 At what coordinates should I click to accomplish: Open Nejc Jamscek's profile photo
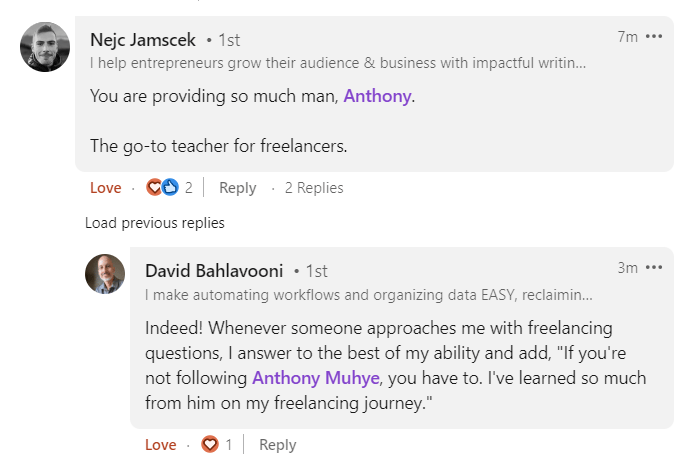pos(45,47)
